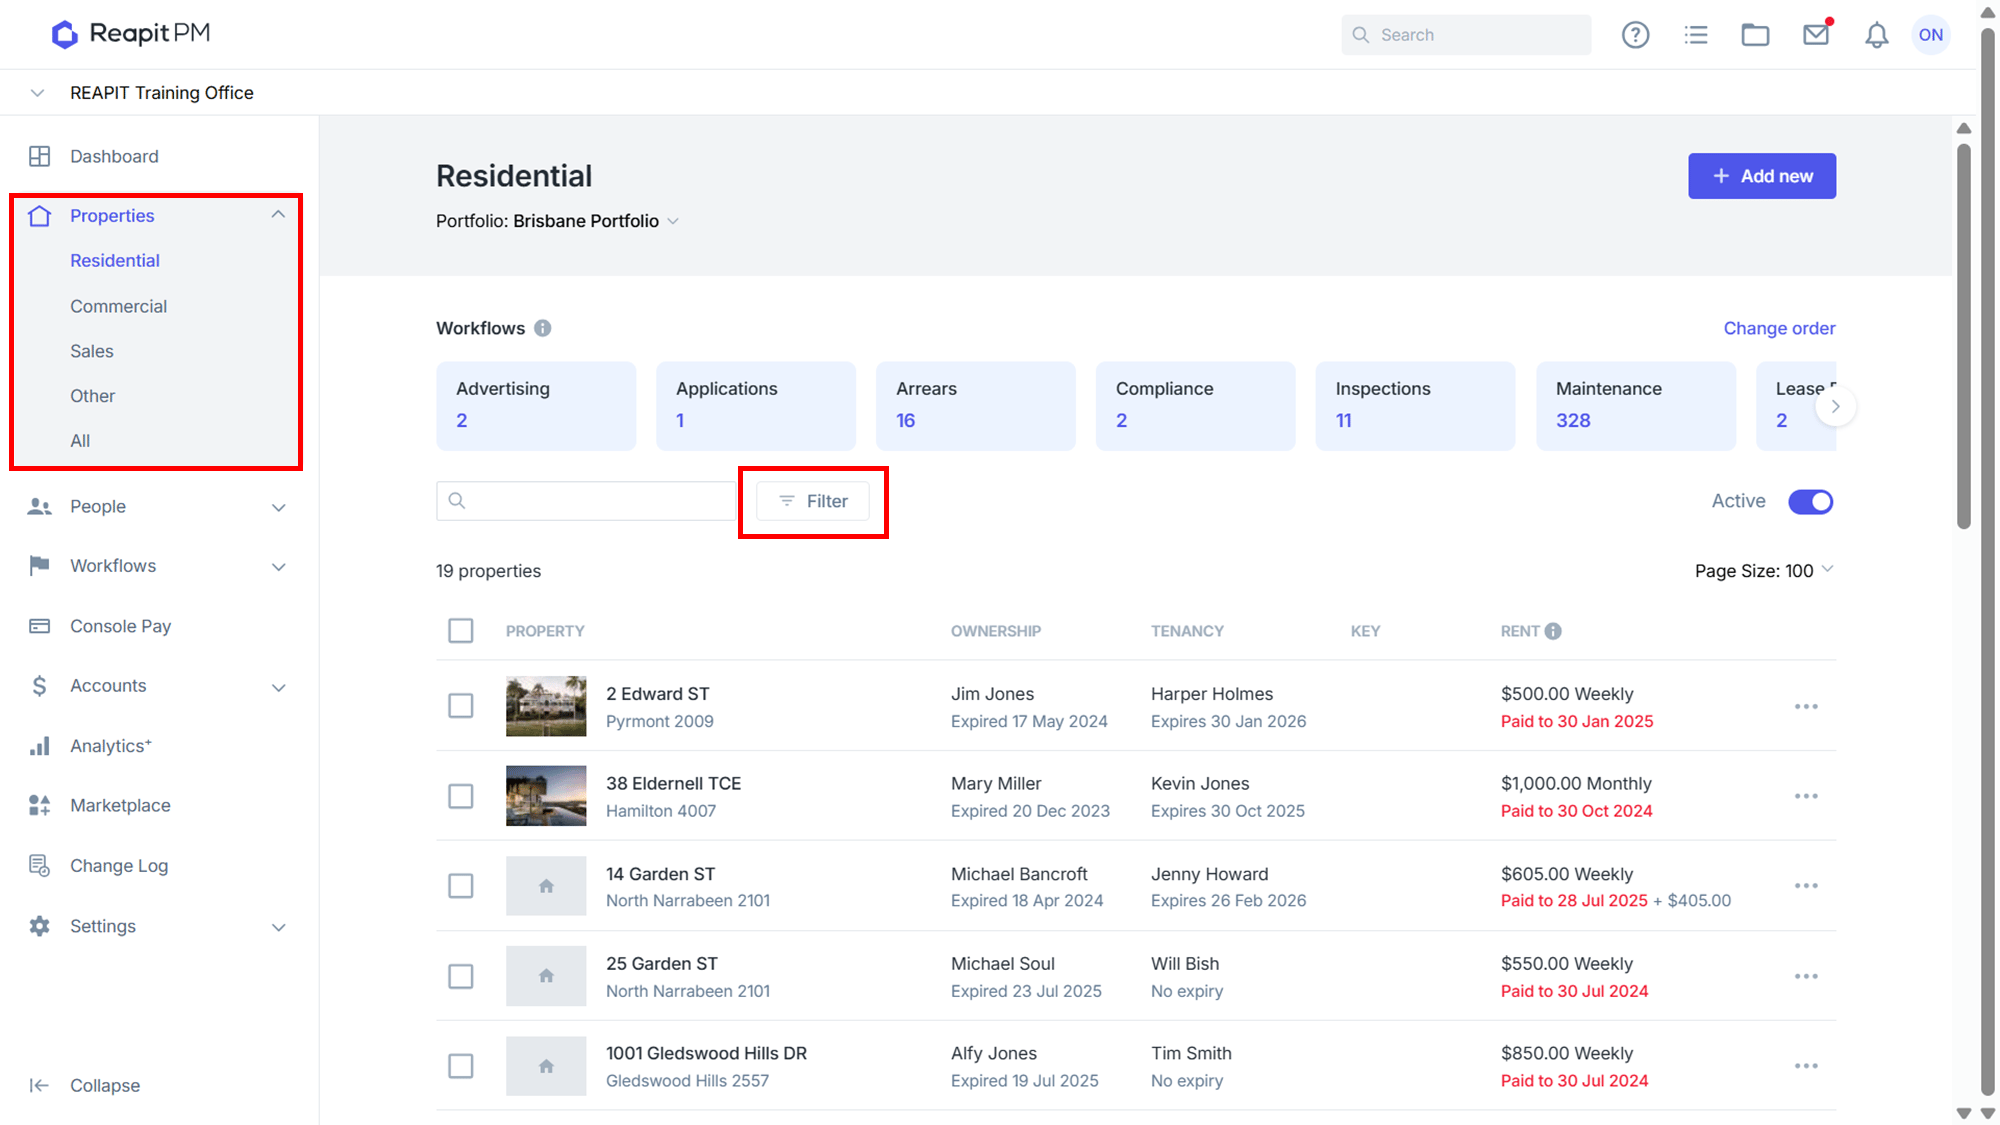This screenshot has width=2000, height=1125.
Task: Open the folder icon in top bar
Action: coord(1755,35)
